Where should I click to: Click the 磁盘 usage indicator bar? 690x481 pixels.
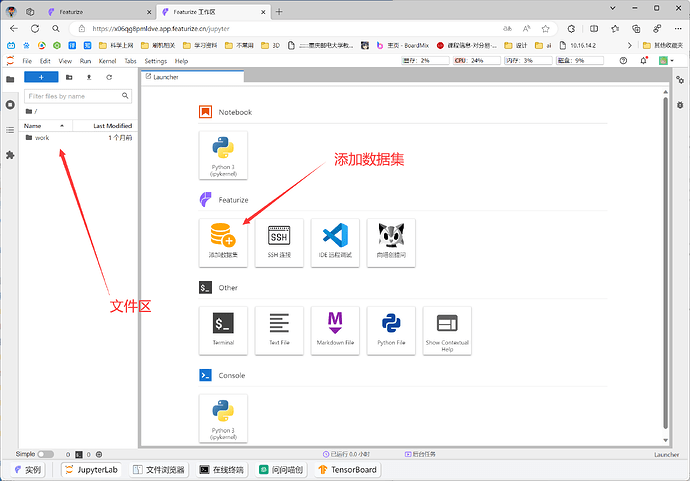pos(579,61)
